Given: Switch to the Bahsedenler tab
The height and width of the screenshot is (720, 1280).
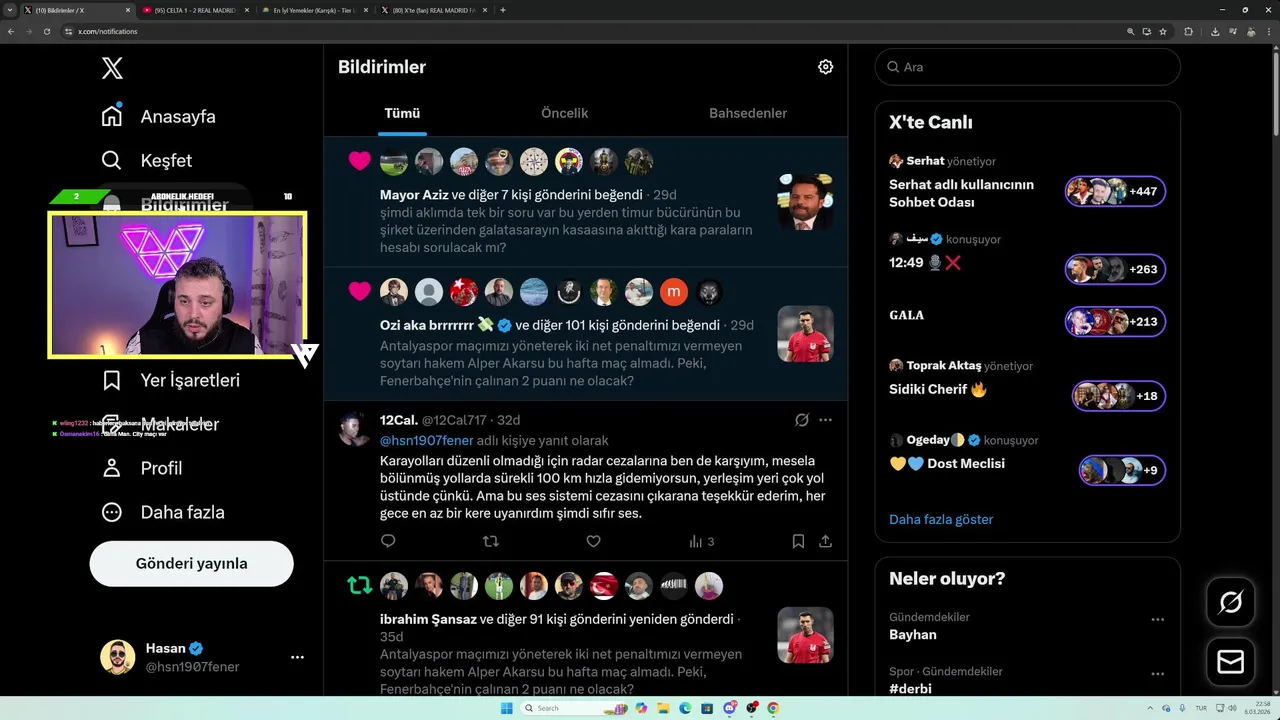Looking at the screenshot, I should pyautogui.click(x=748, y=113).
